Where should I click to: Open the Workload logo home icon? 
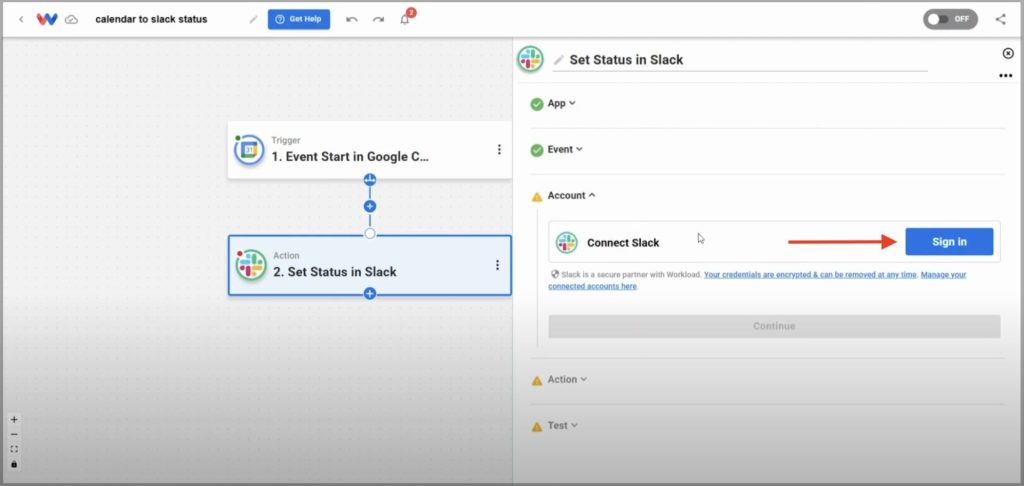(47, 20)
